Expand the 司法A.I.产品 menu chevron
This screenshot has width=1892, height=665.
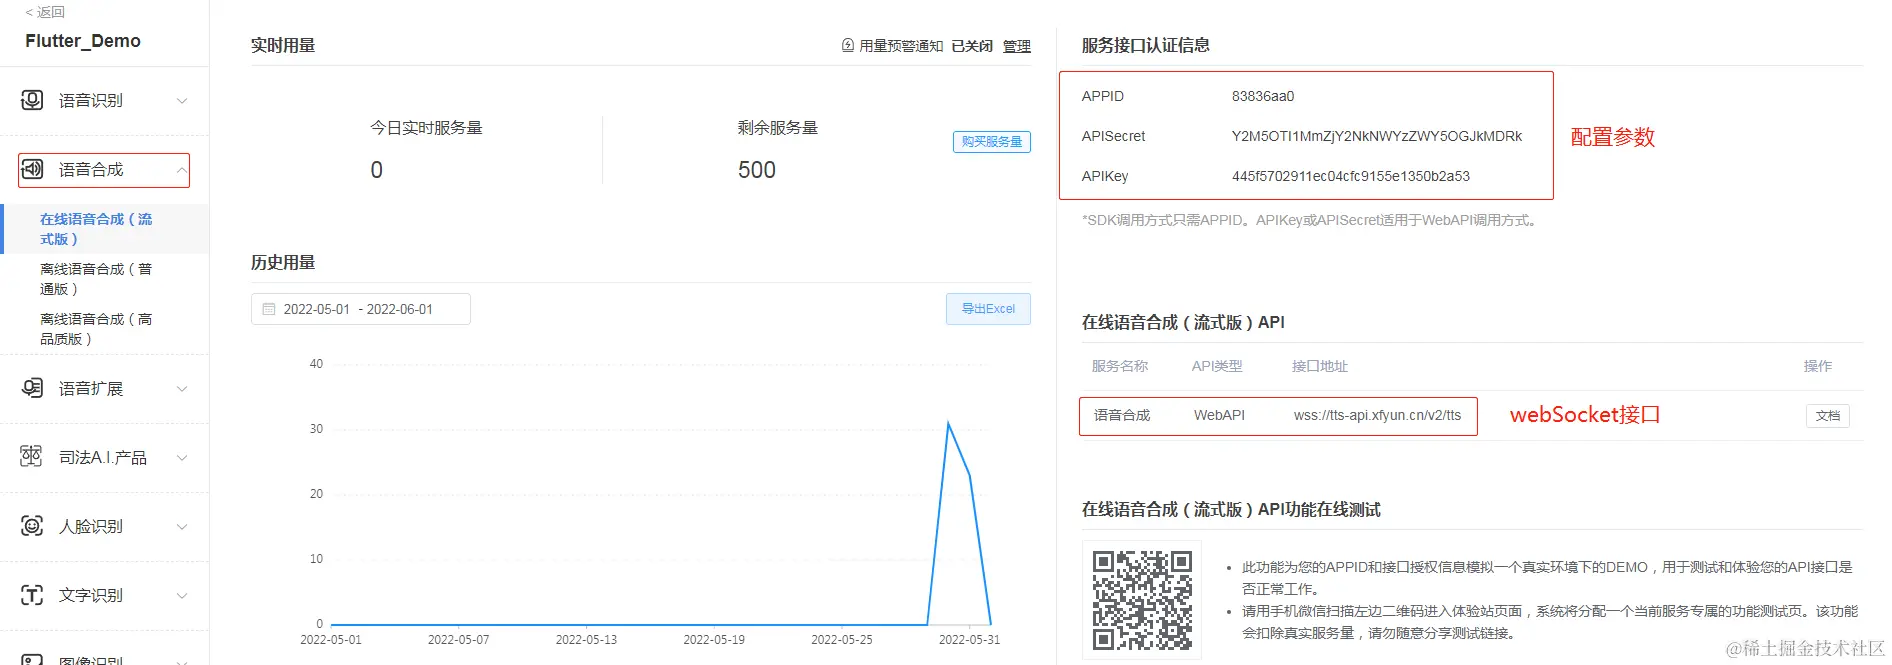point(182,458)
